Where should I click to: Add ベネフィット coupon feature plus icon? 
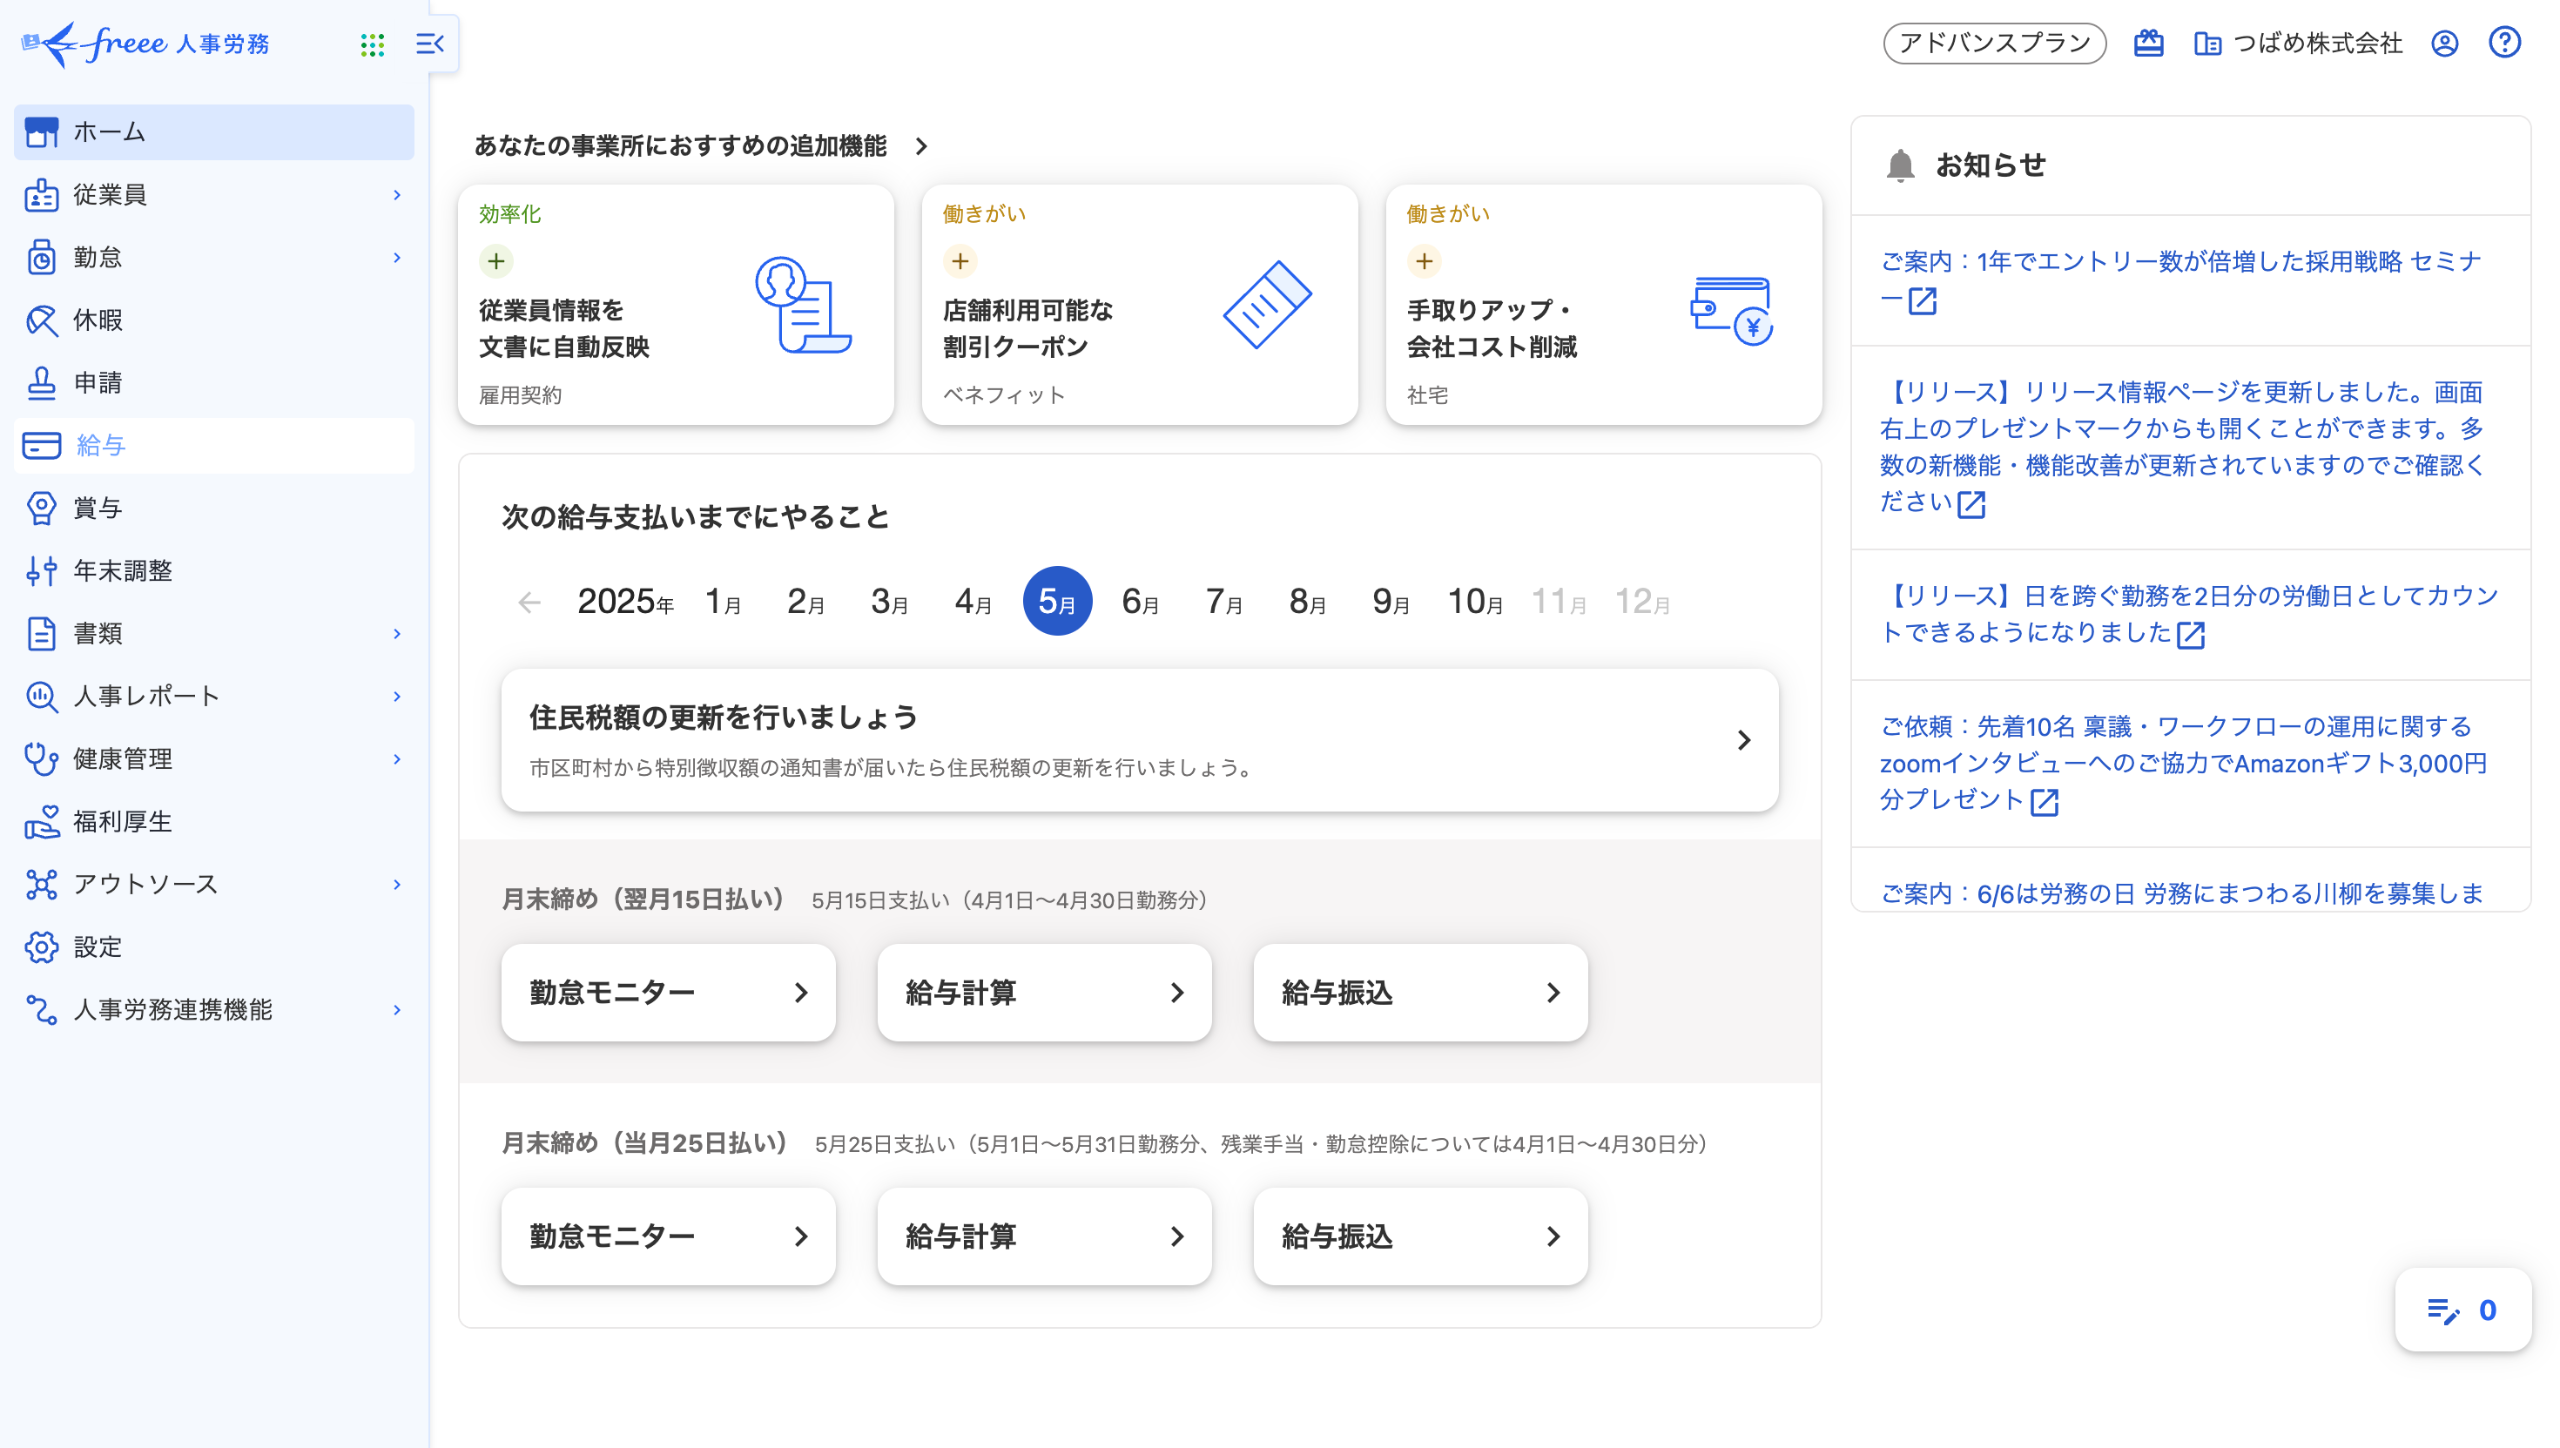coord(960,261)
